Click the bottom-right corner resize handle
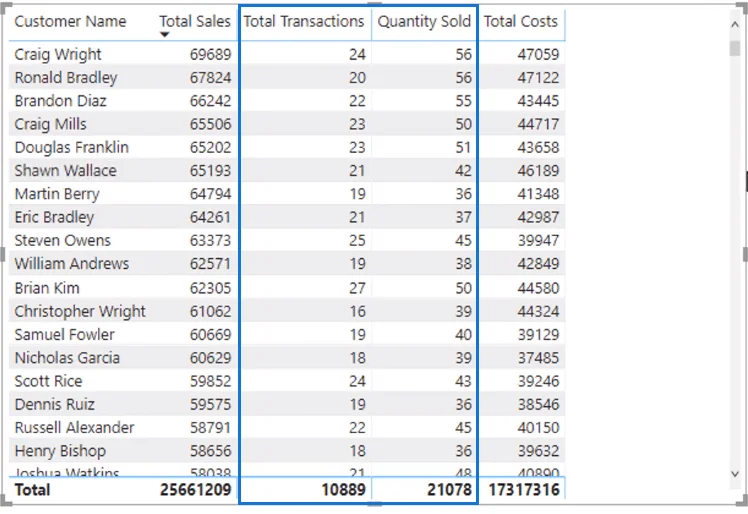The image size is (748, 514). tap(742, 501)
